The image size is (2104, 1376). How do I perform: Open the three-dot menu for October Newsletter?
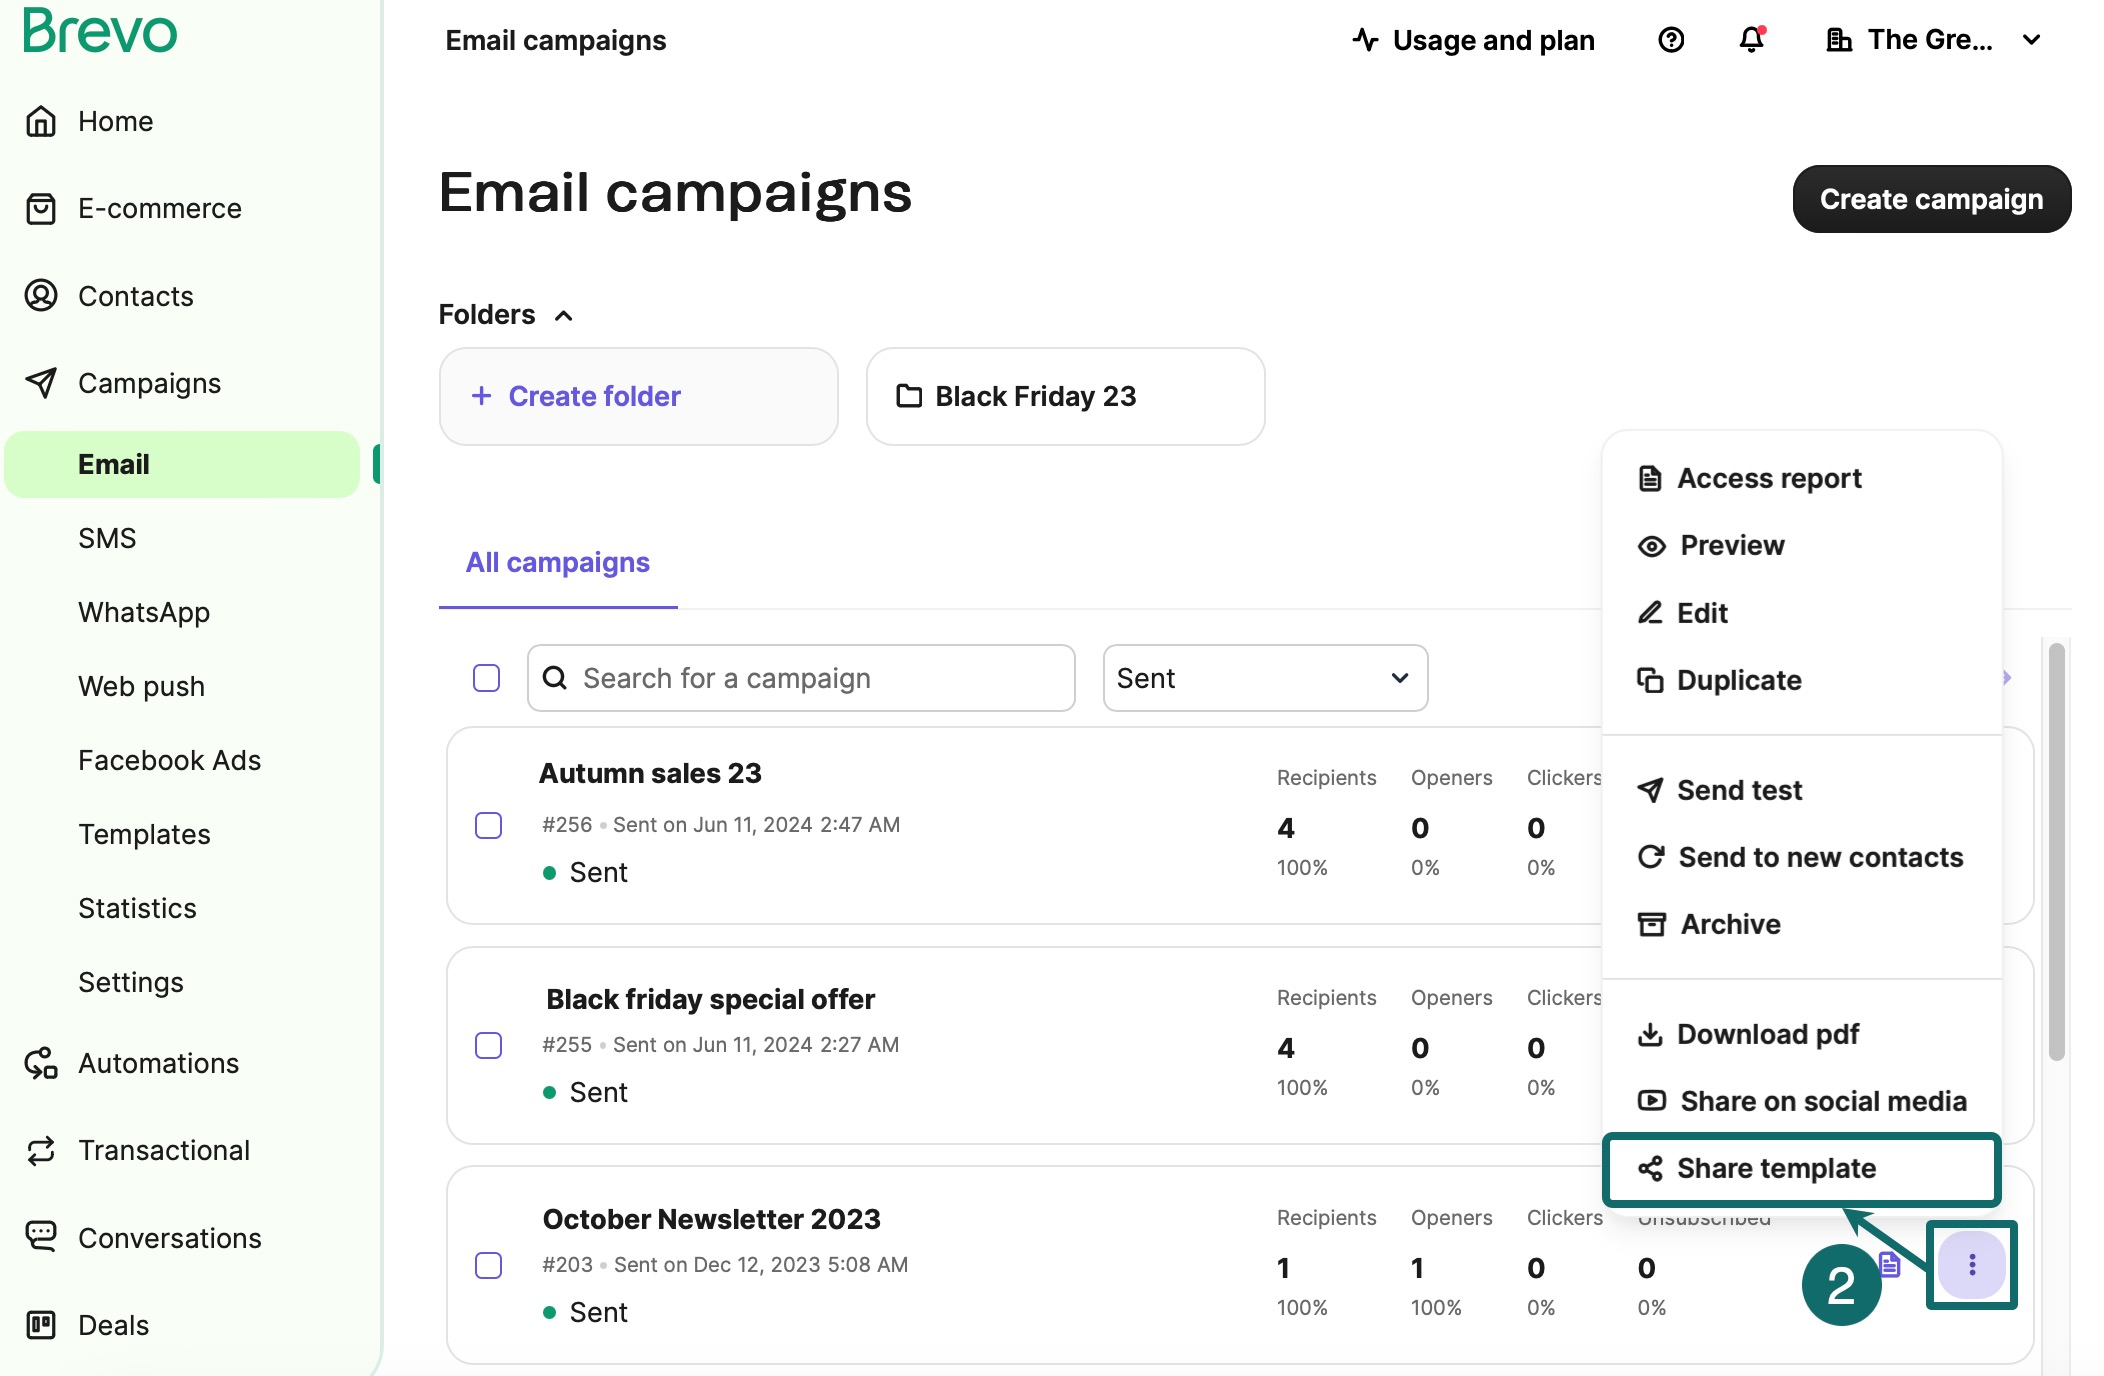tap(1971, 1265)
